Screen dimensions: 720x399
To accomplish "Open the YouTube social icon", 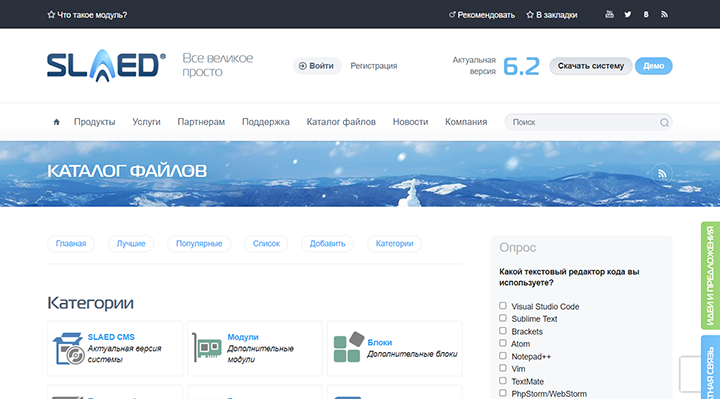I will (x=609, y=14).
